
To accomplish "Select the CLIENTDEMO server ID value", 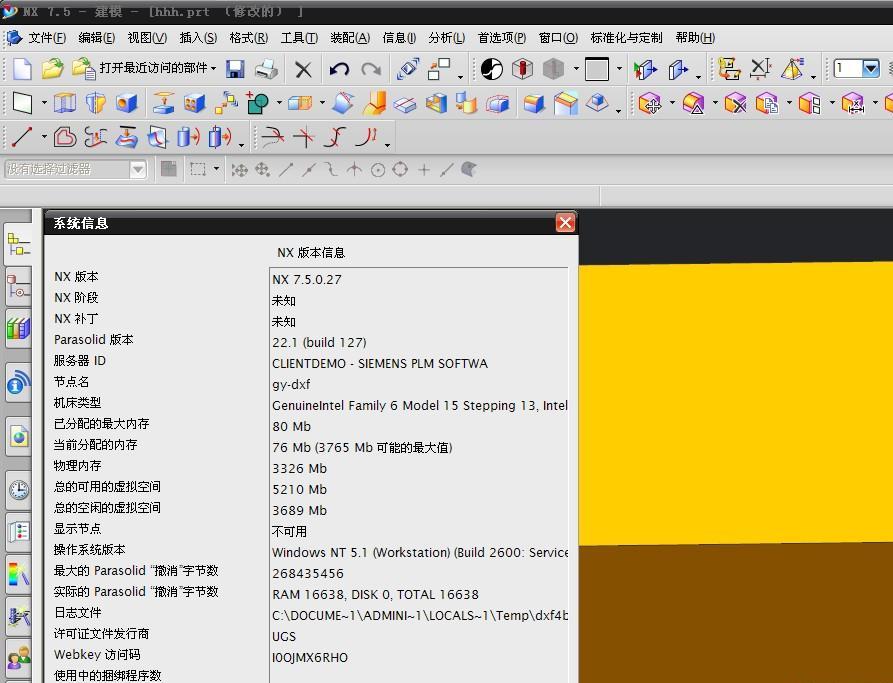I will pos(380,363).
